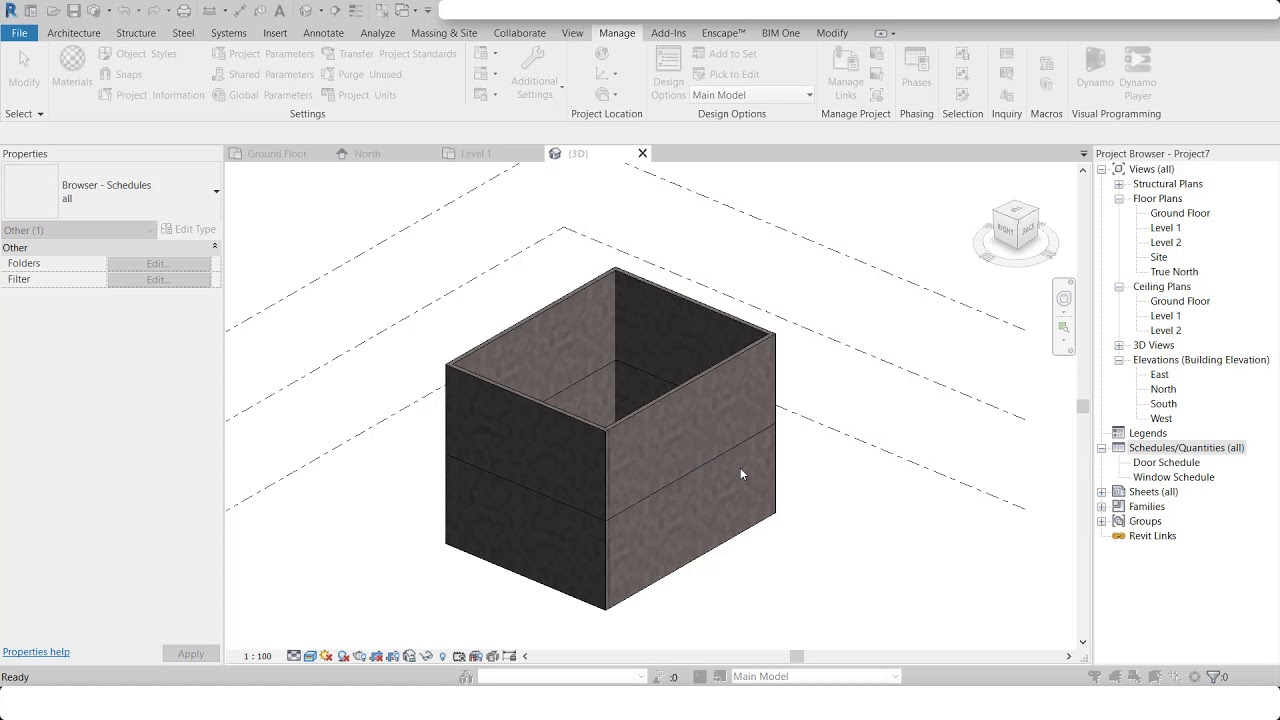
Task: Switch to the View ribbon tab
Action: pos(572,33)
